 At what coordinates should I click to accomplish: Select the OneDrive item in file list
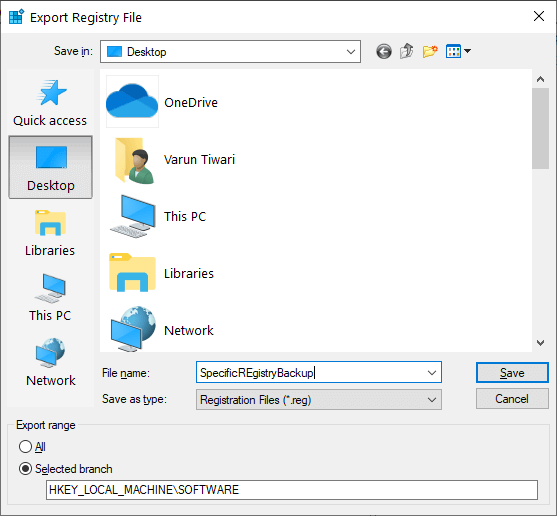coord(162,102)
